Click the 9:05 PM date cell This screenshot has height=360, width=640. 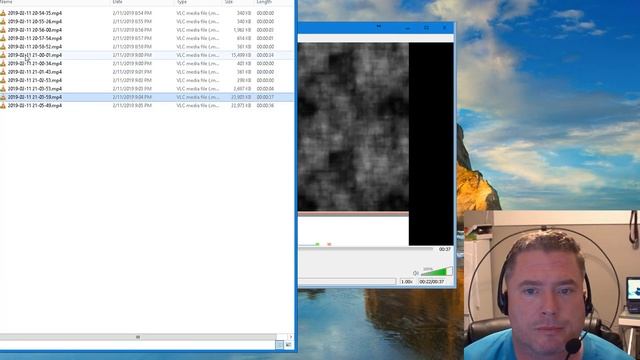(x=132, y=105)
